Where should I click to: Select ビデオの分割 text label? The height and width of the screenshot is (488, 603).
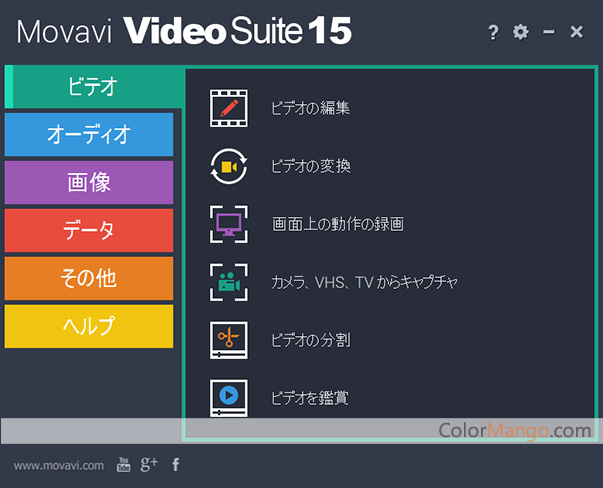point(311,340)
